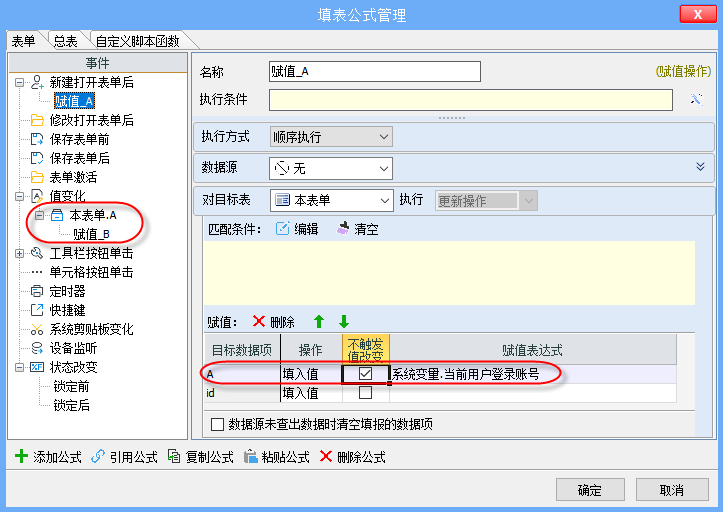Screen dimensions: 723x512
Task: Click the 快捷键 icon
Action: click(37, 310)
